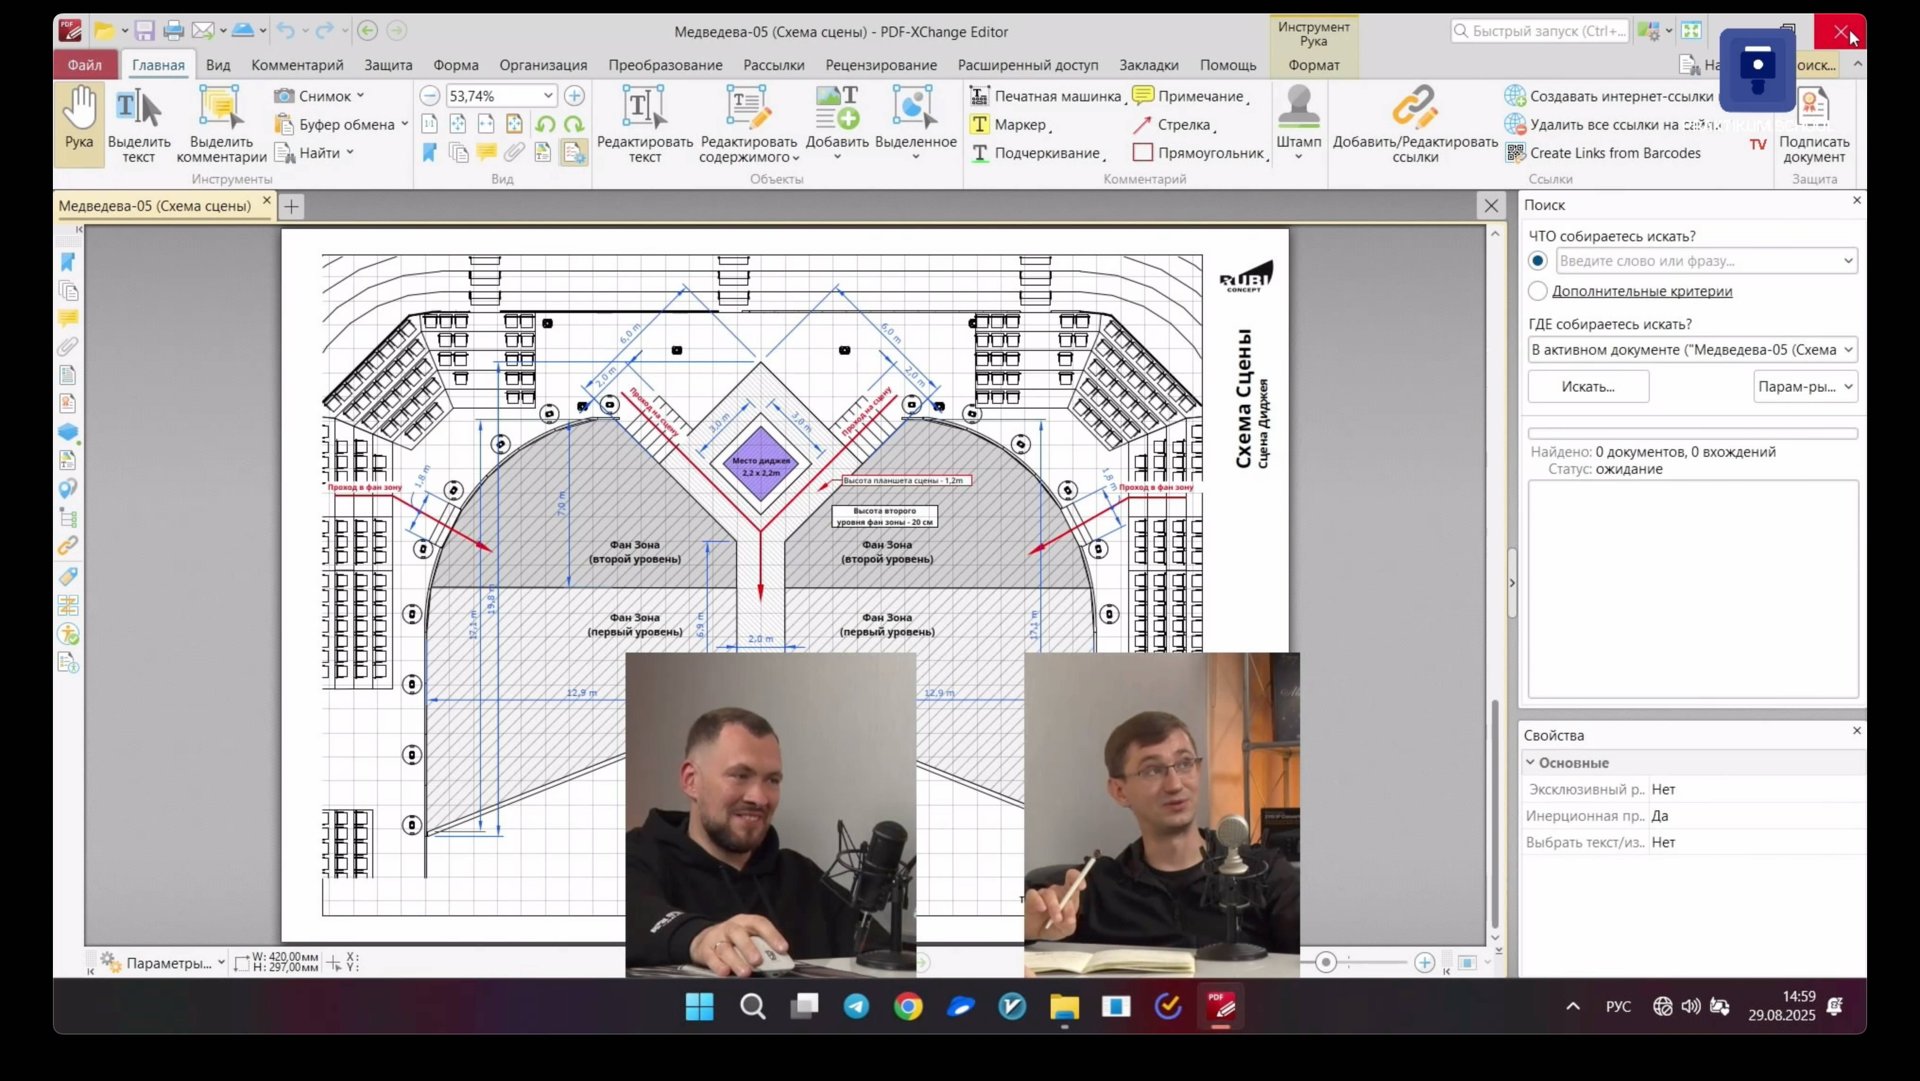The image size is (1920, 1081).
Task: Select the search phrase radio button
Action: point(1538,261)
